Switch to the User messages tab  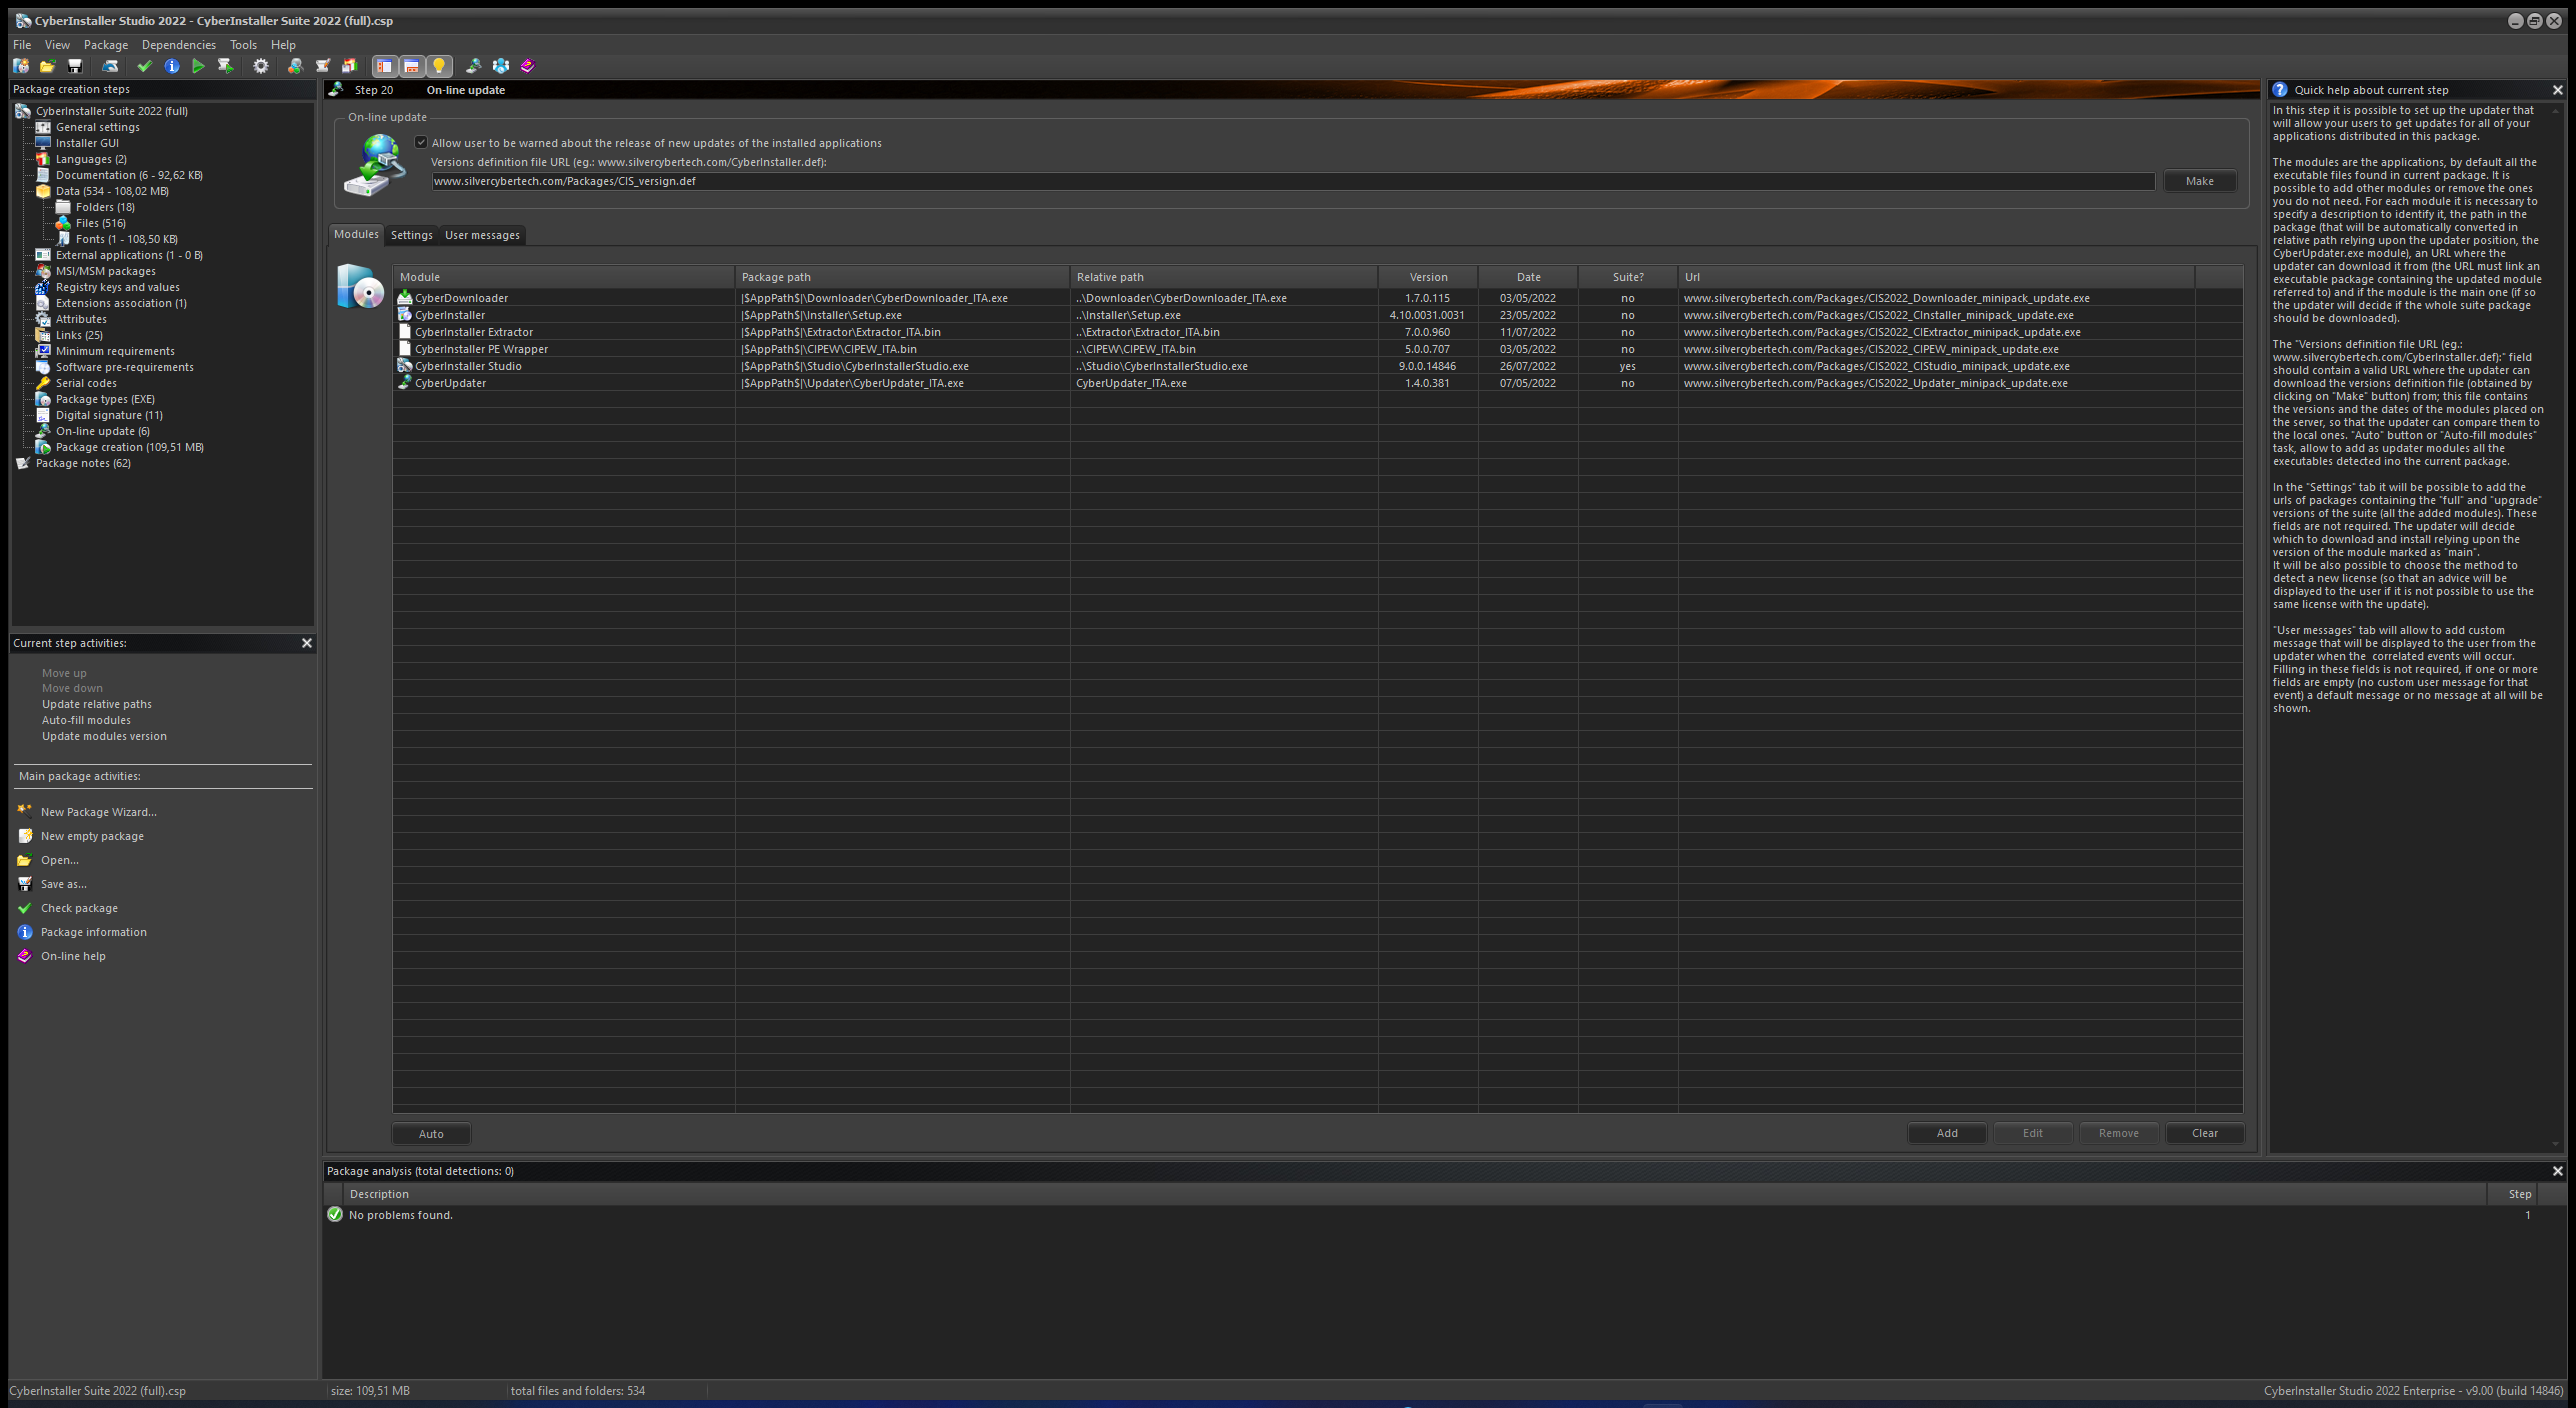pyautogui.click(x=482, y=235)
